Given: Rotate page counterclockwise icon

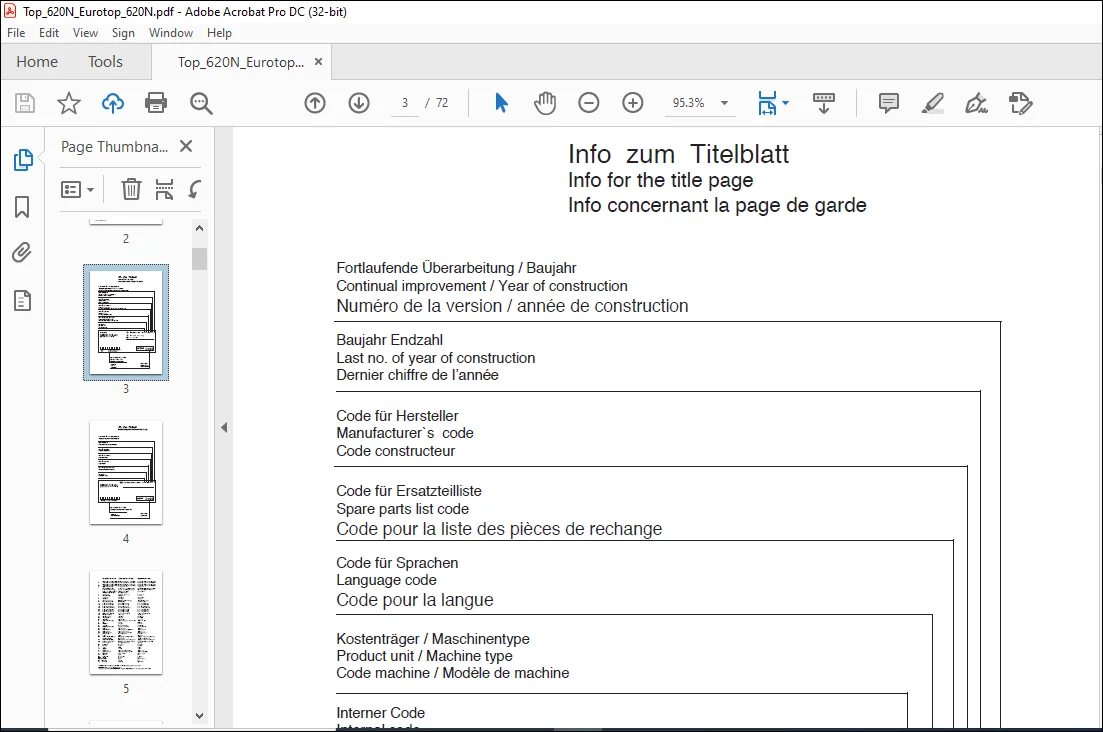Looking at the screenshot, I should (194, 189).
